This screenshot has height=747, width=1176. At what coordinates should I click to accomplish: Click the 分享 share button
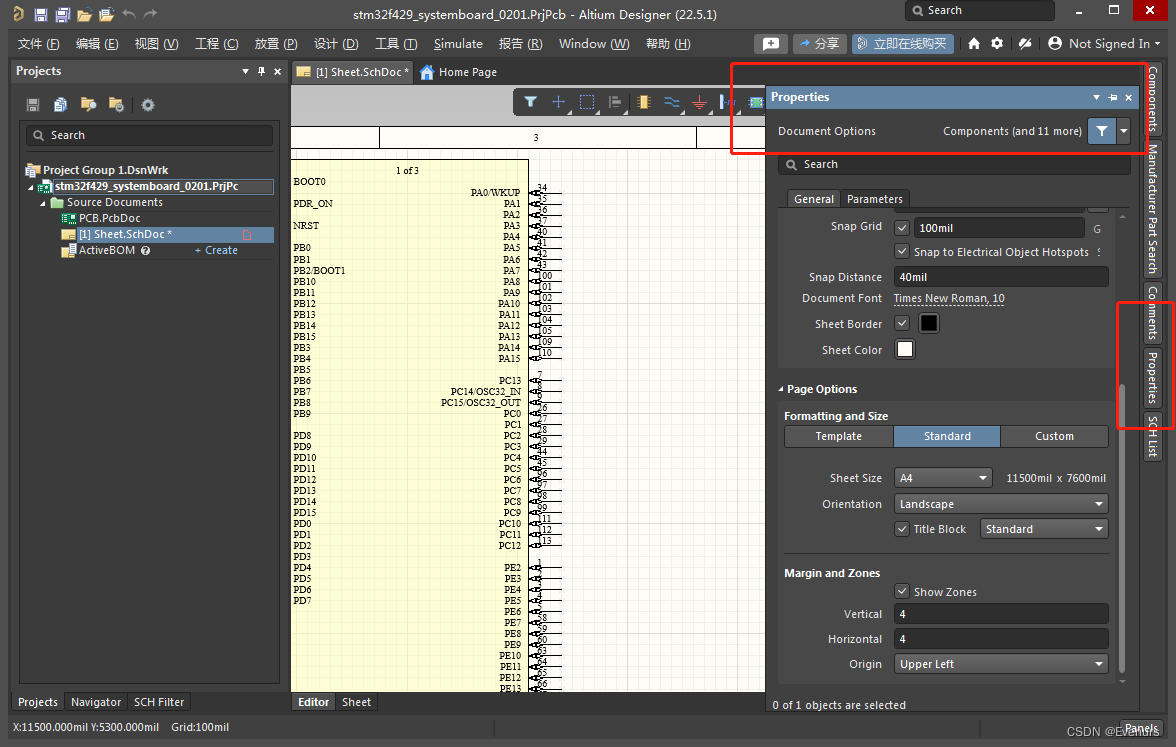tap(820, 44)
